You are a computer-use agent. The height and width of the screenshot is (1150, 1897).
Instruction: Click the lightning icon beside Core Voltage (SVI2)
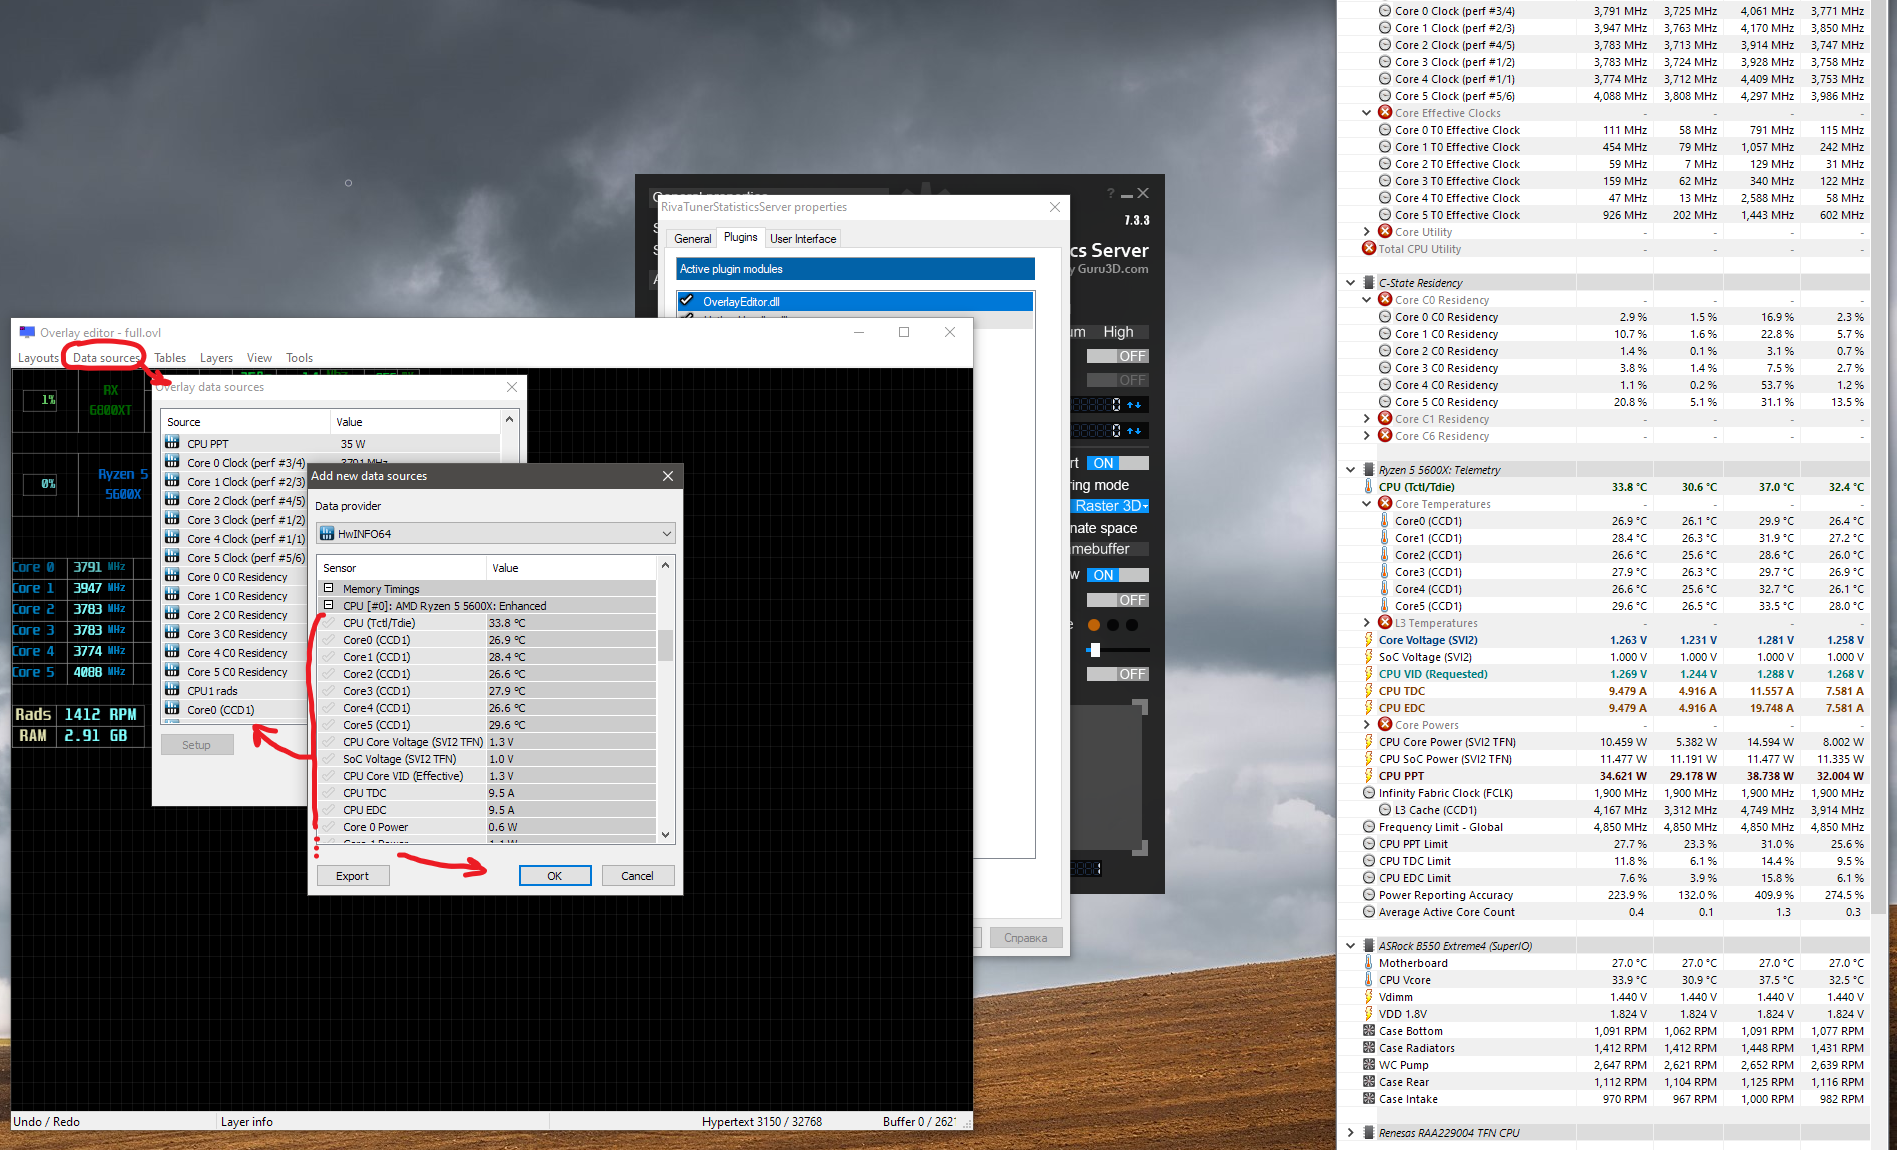point(1369,640)
